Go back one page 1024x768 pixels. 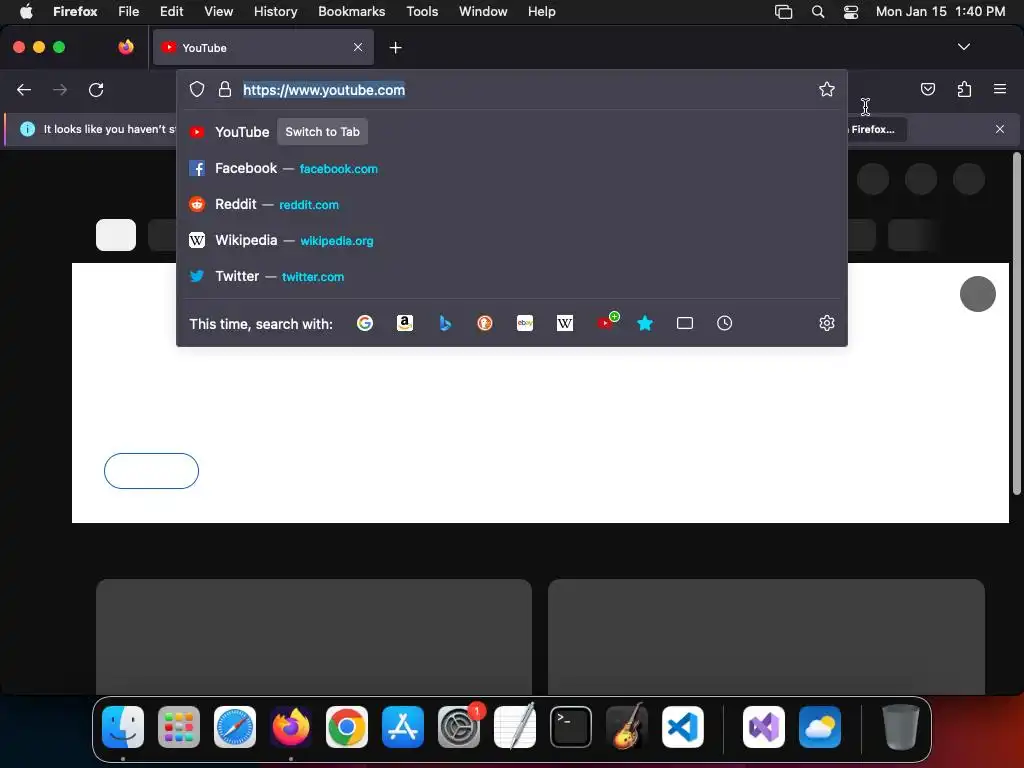[24, 89]
